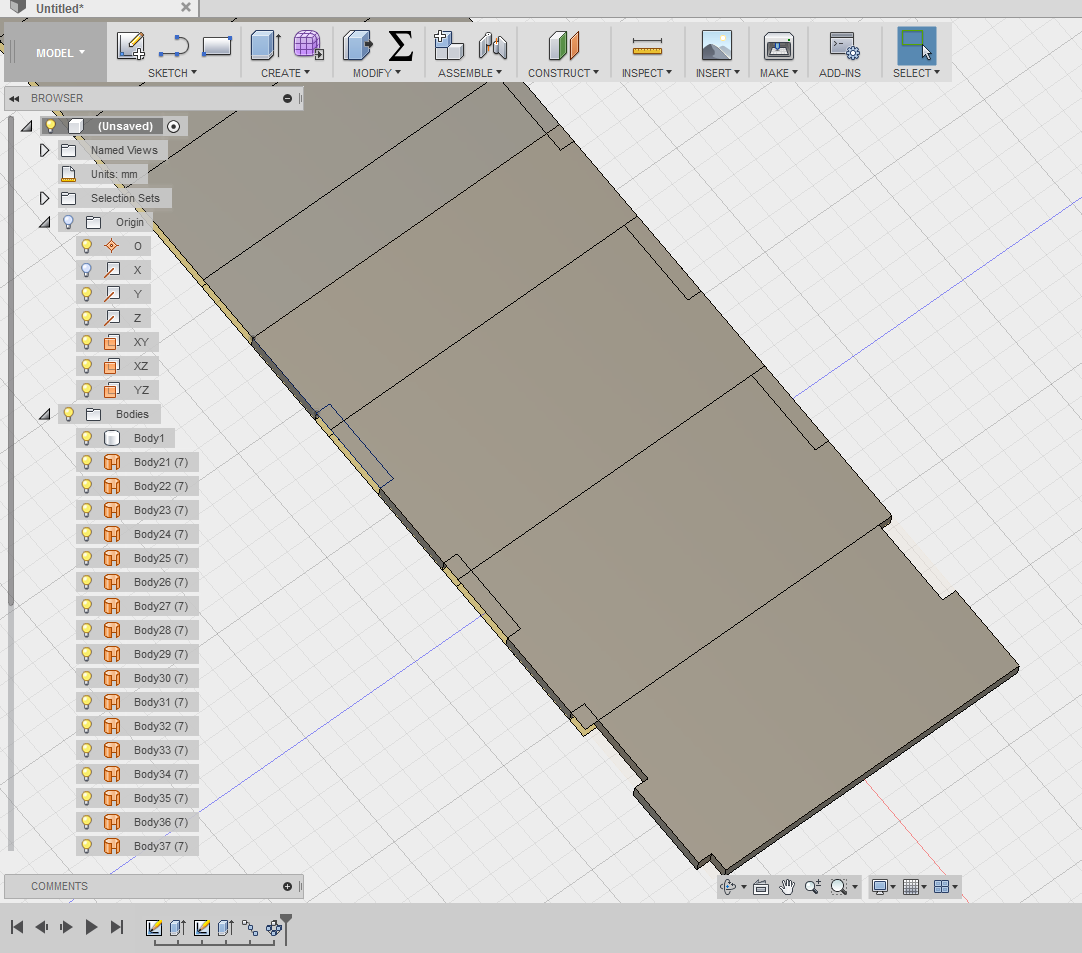
Task: Toggle visibility of the Bodies folder
Action: tap(68, 414)
